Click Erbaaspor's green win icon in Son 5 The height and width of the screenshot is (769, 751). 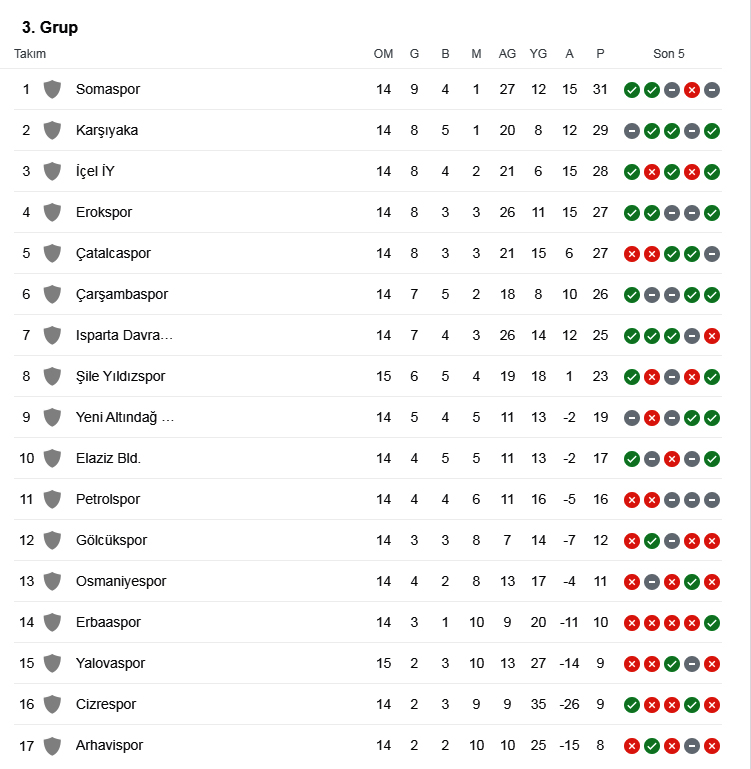click(712, 623)
